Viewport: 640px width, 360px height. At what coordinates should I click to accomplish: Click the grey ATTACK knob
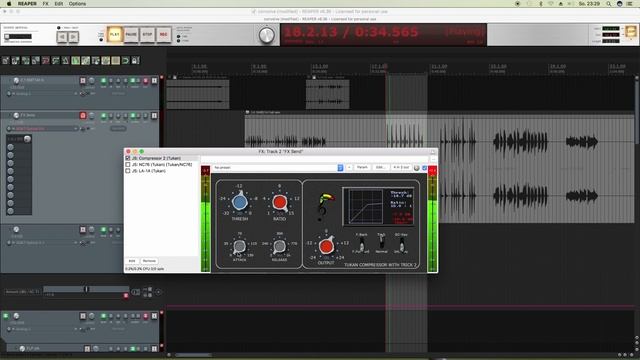240,246
